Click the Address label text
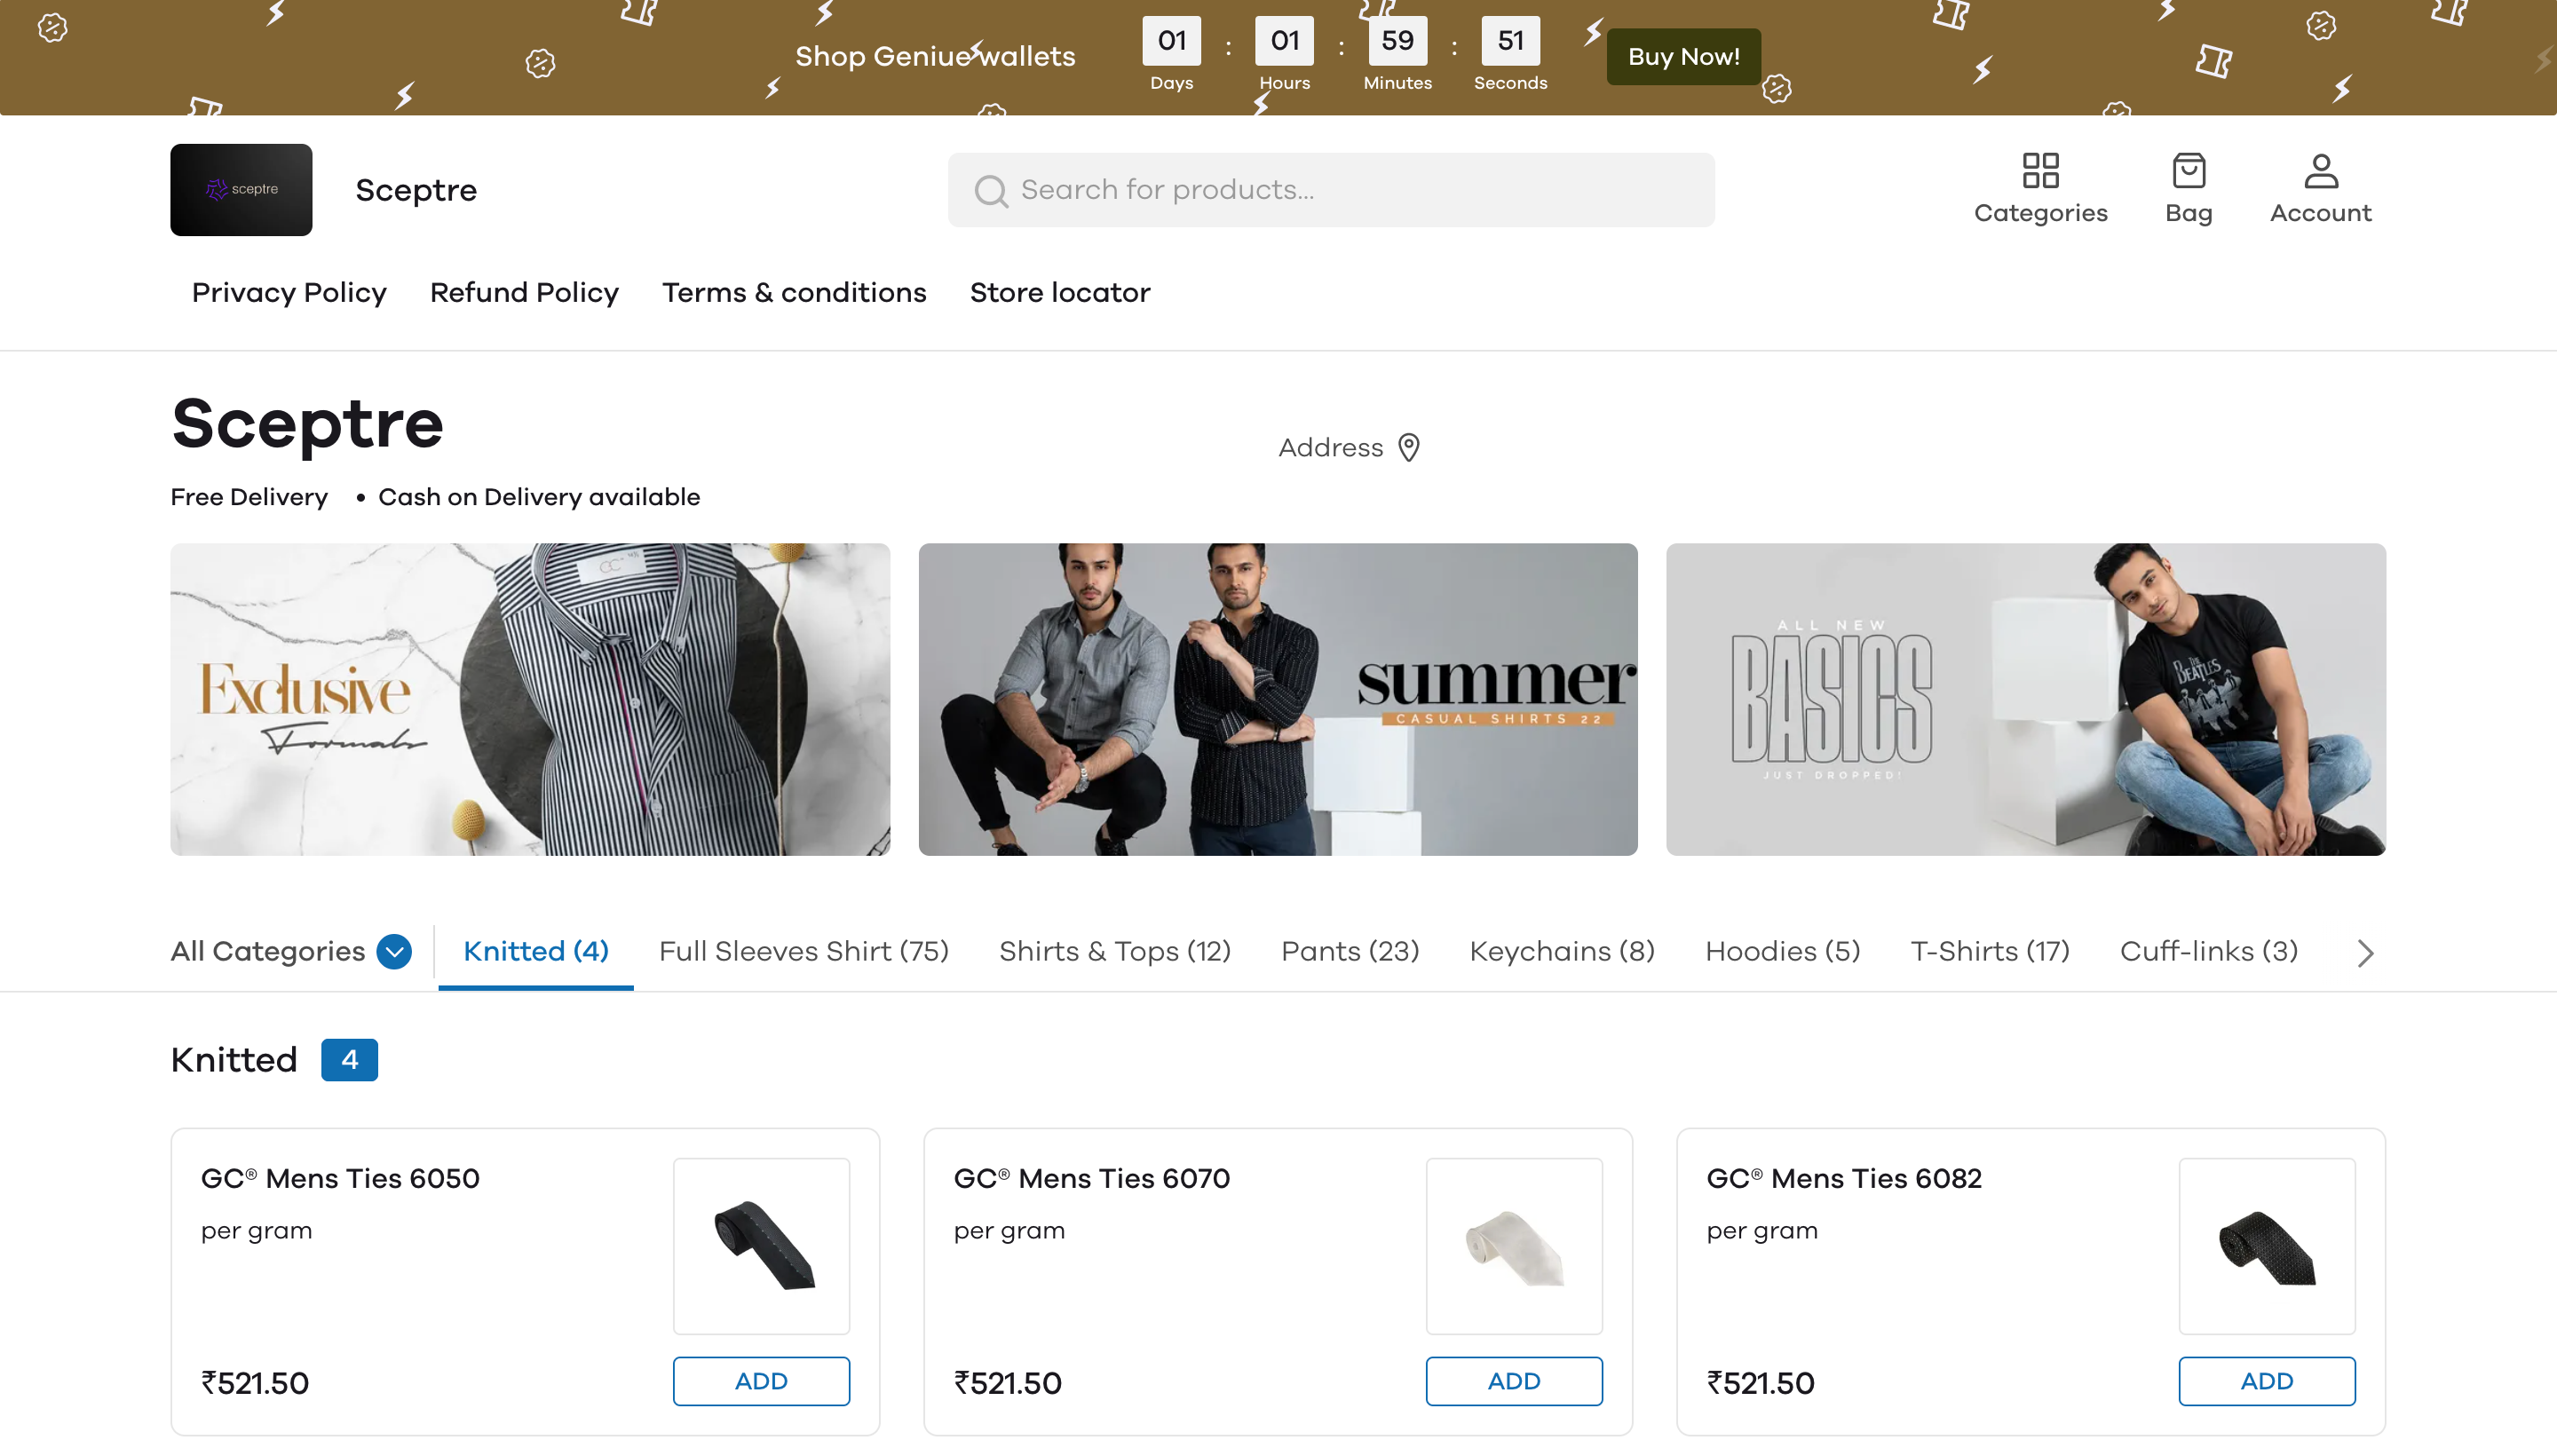The image size is (2557, 1456). [x=1331, y=448]
